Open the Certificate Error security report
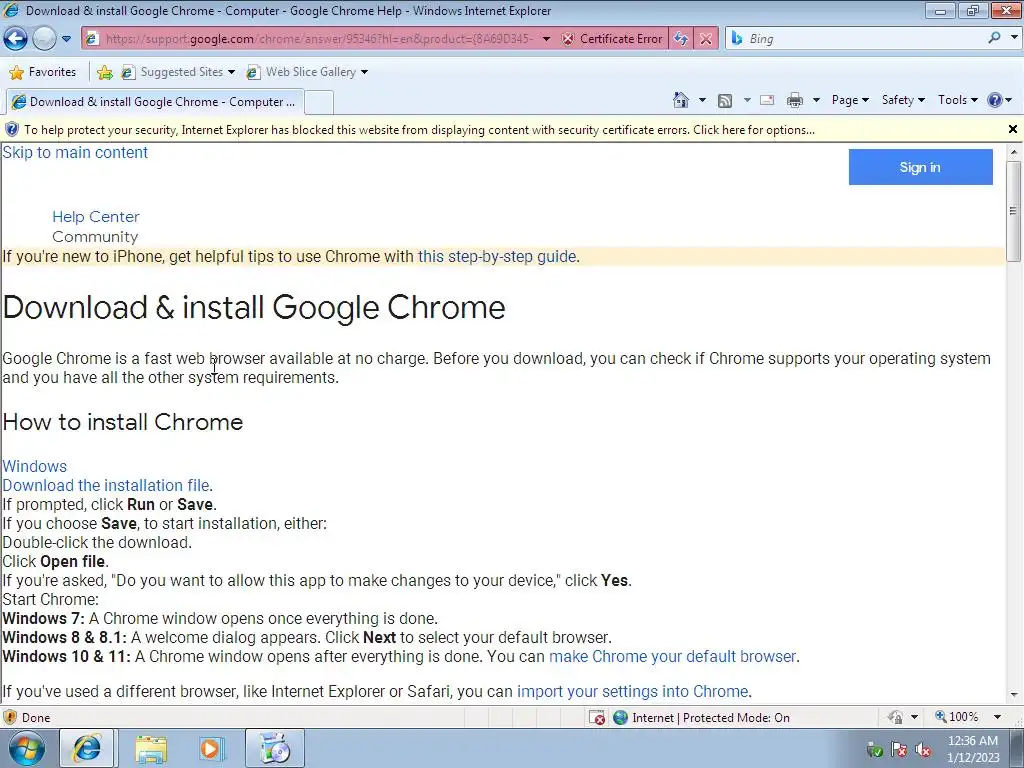 click(x=612, y=39)
